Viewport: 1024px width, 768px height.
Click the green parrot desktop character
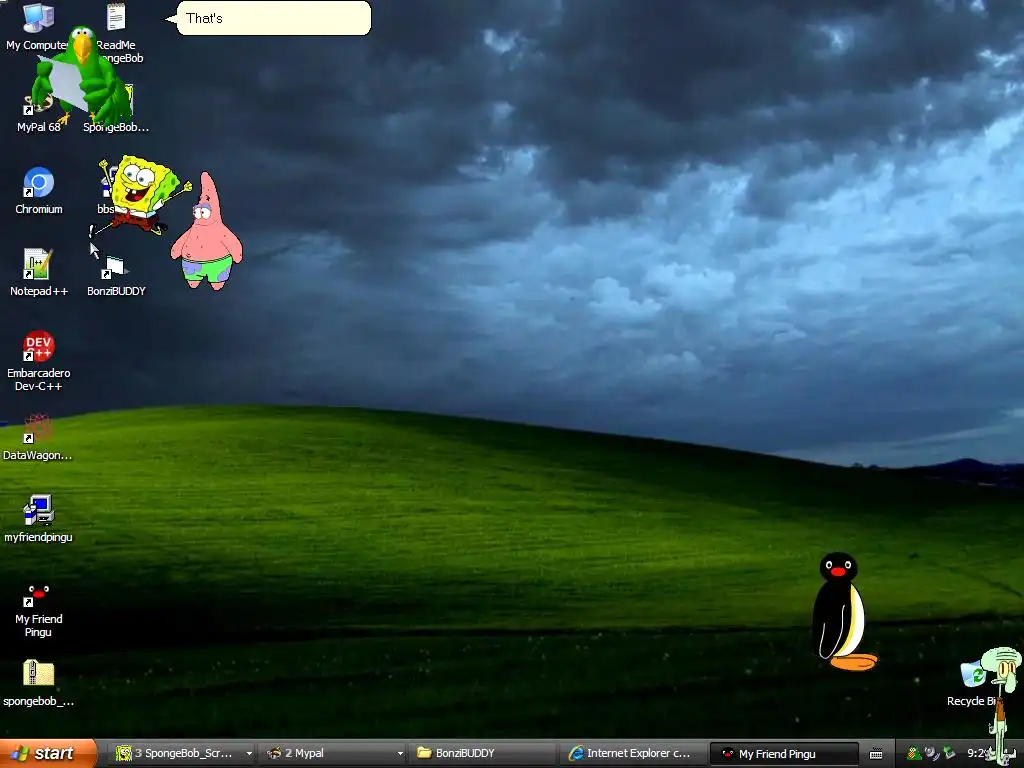click(x=82, y=77)
